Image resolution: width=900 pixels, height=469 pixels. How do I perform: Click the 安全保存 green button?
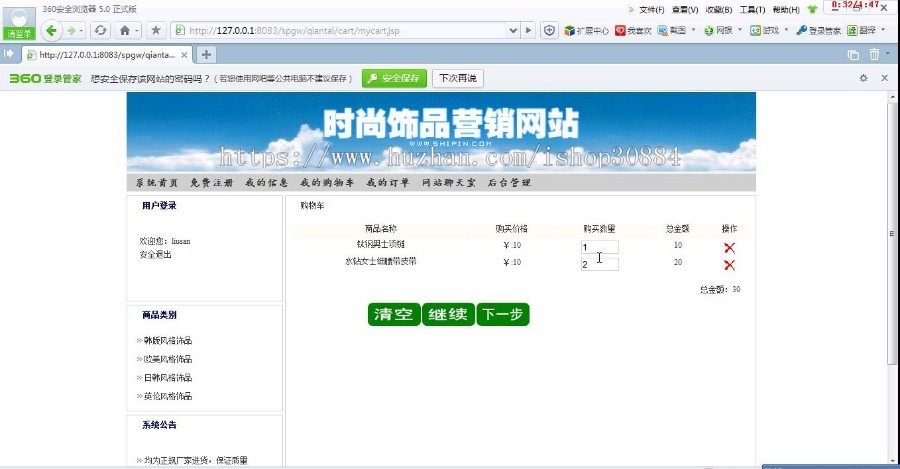[x=394, y=78]
